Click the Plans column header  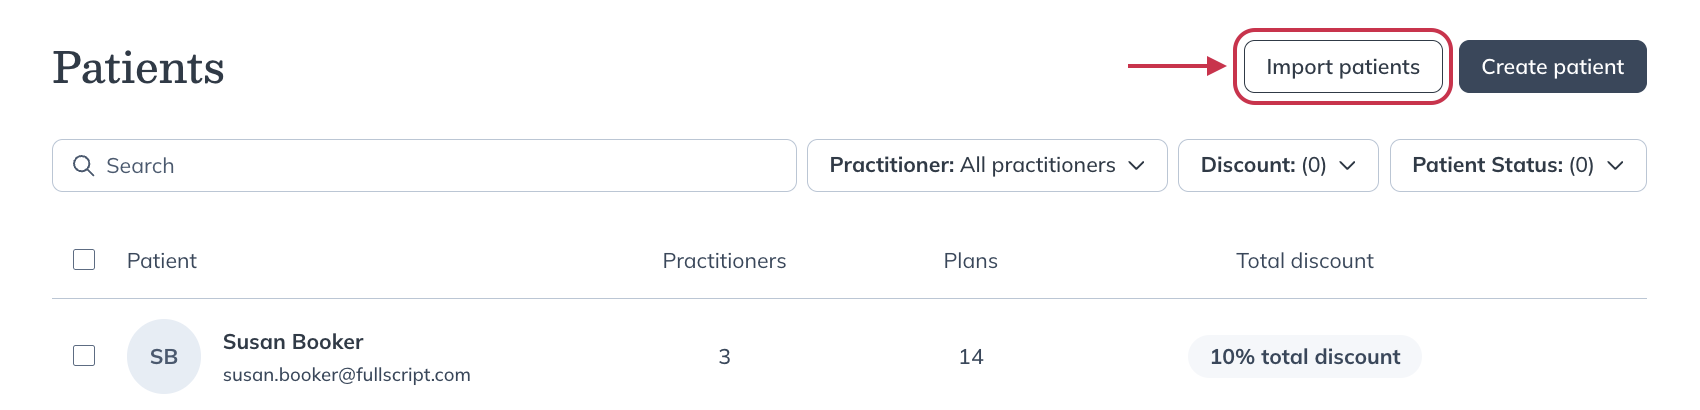(x=971, y=261)
